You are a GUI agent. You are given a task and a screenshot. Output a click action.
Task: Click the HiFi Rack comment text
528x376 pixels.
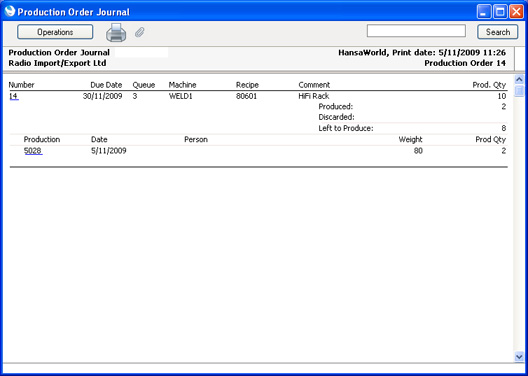click(x=314, y=96)
